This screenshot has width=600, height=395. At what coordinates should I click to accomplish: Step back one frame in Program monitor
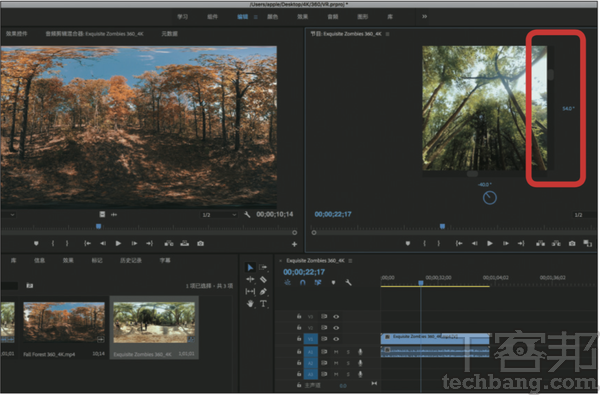point(474,243)
